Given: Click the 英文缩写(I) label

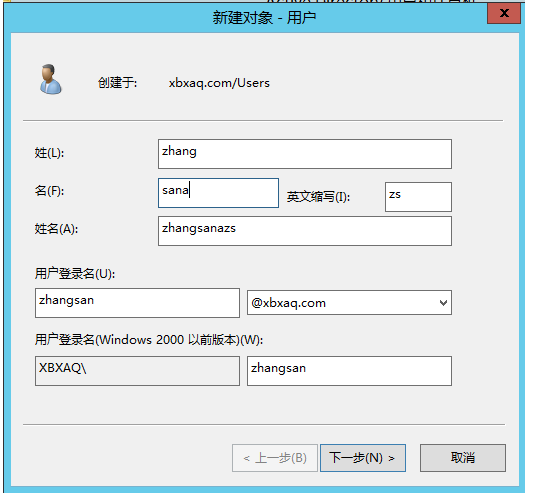Looking at the screenshot, I should click(318, 197).
